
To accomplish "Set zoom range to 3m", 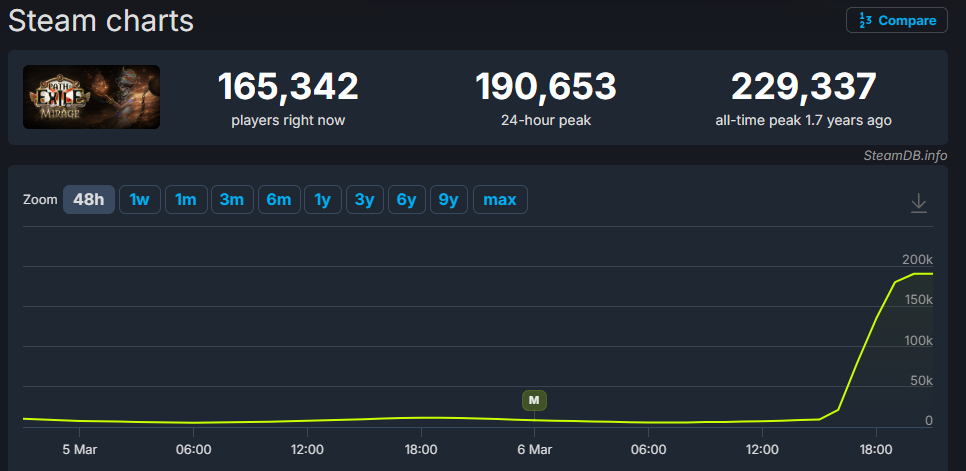I will (x=232, y=199).
